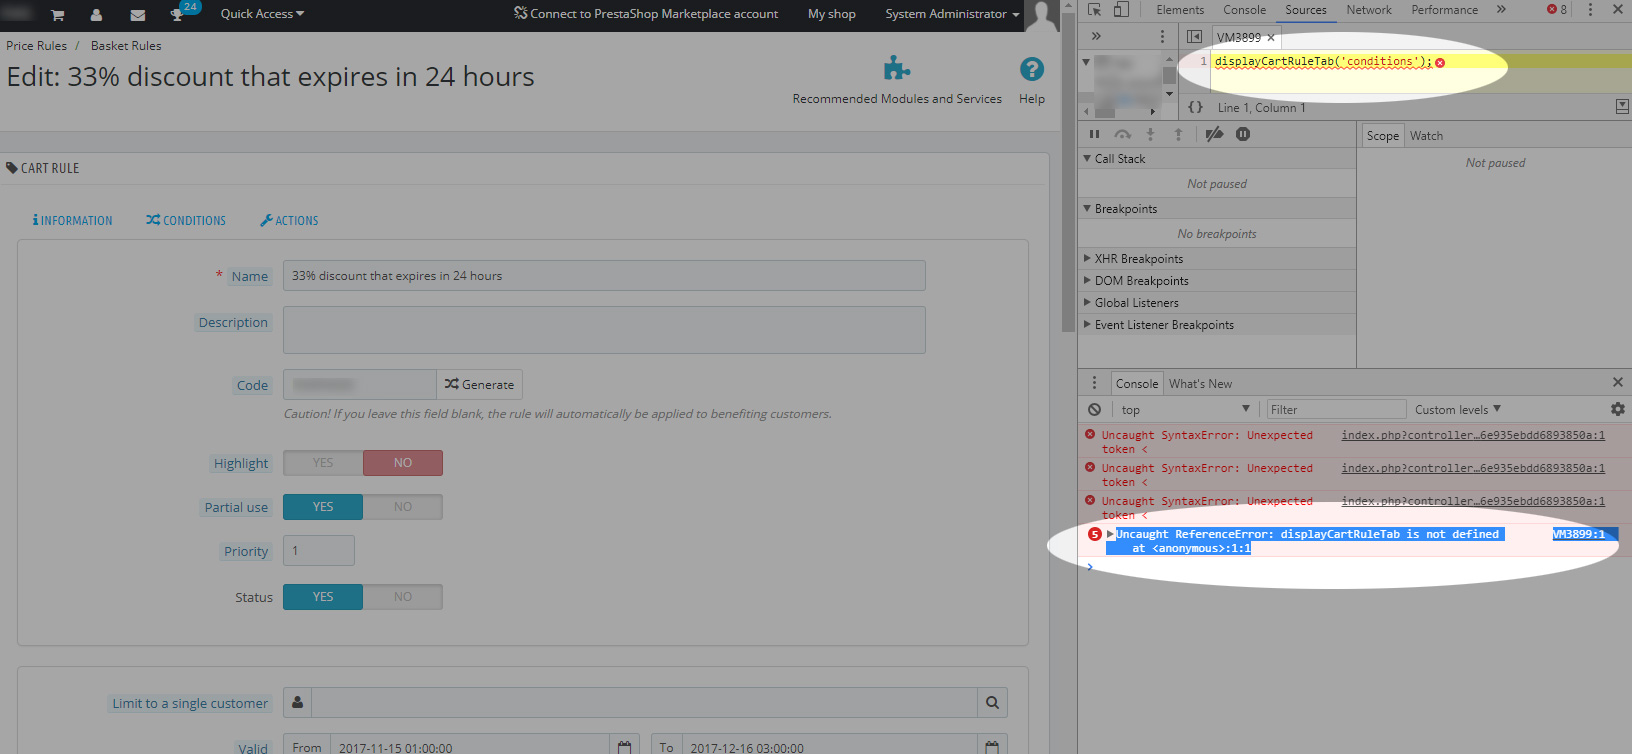
Task: Click the Recommended Modules puzzle icon
Action: coord(897,68)
